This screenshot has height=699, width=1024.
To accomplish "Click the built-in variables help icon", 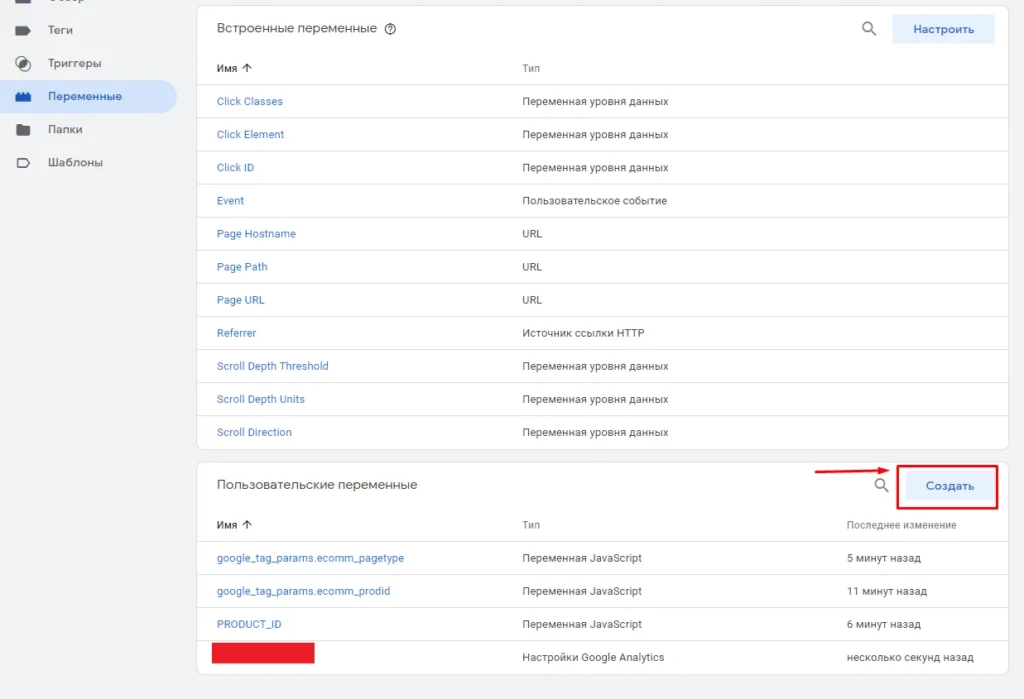I will [x=390, y=29].
